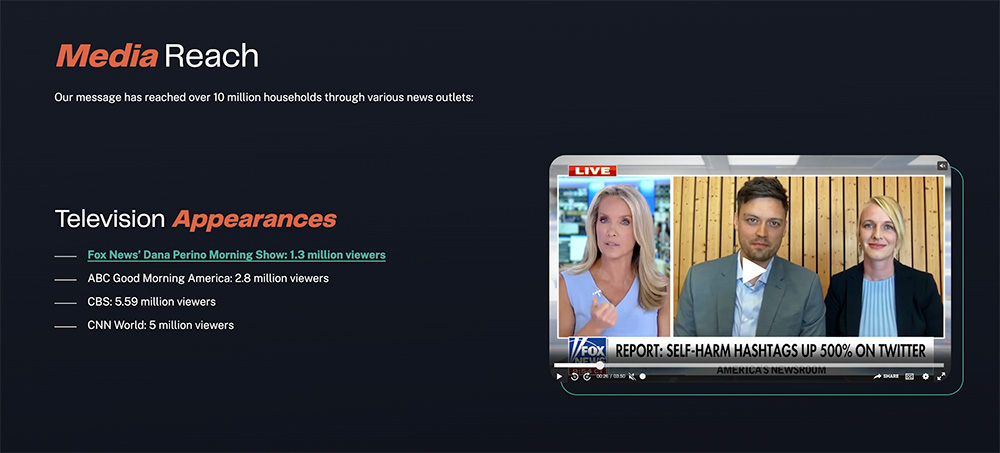Click the video progress scrubber knob
This screenshot has height=453, width=1000.
pos(600,365)
